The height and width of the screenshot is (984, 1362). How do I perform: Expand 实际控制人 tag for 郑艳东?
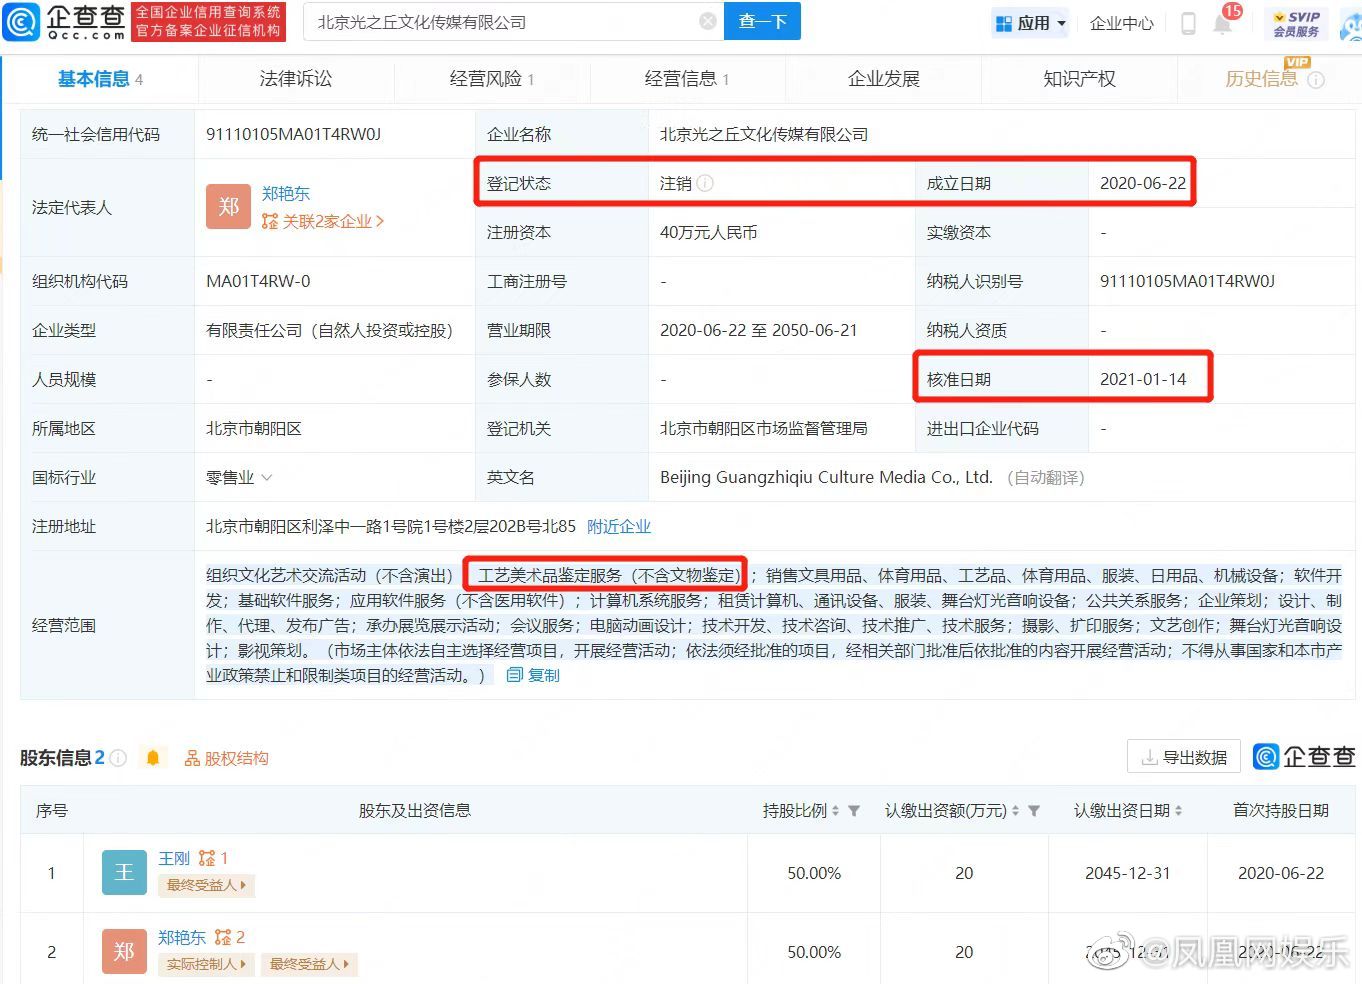207,964
